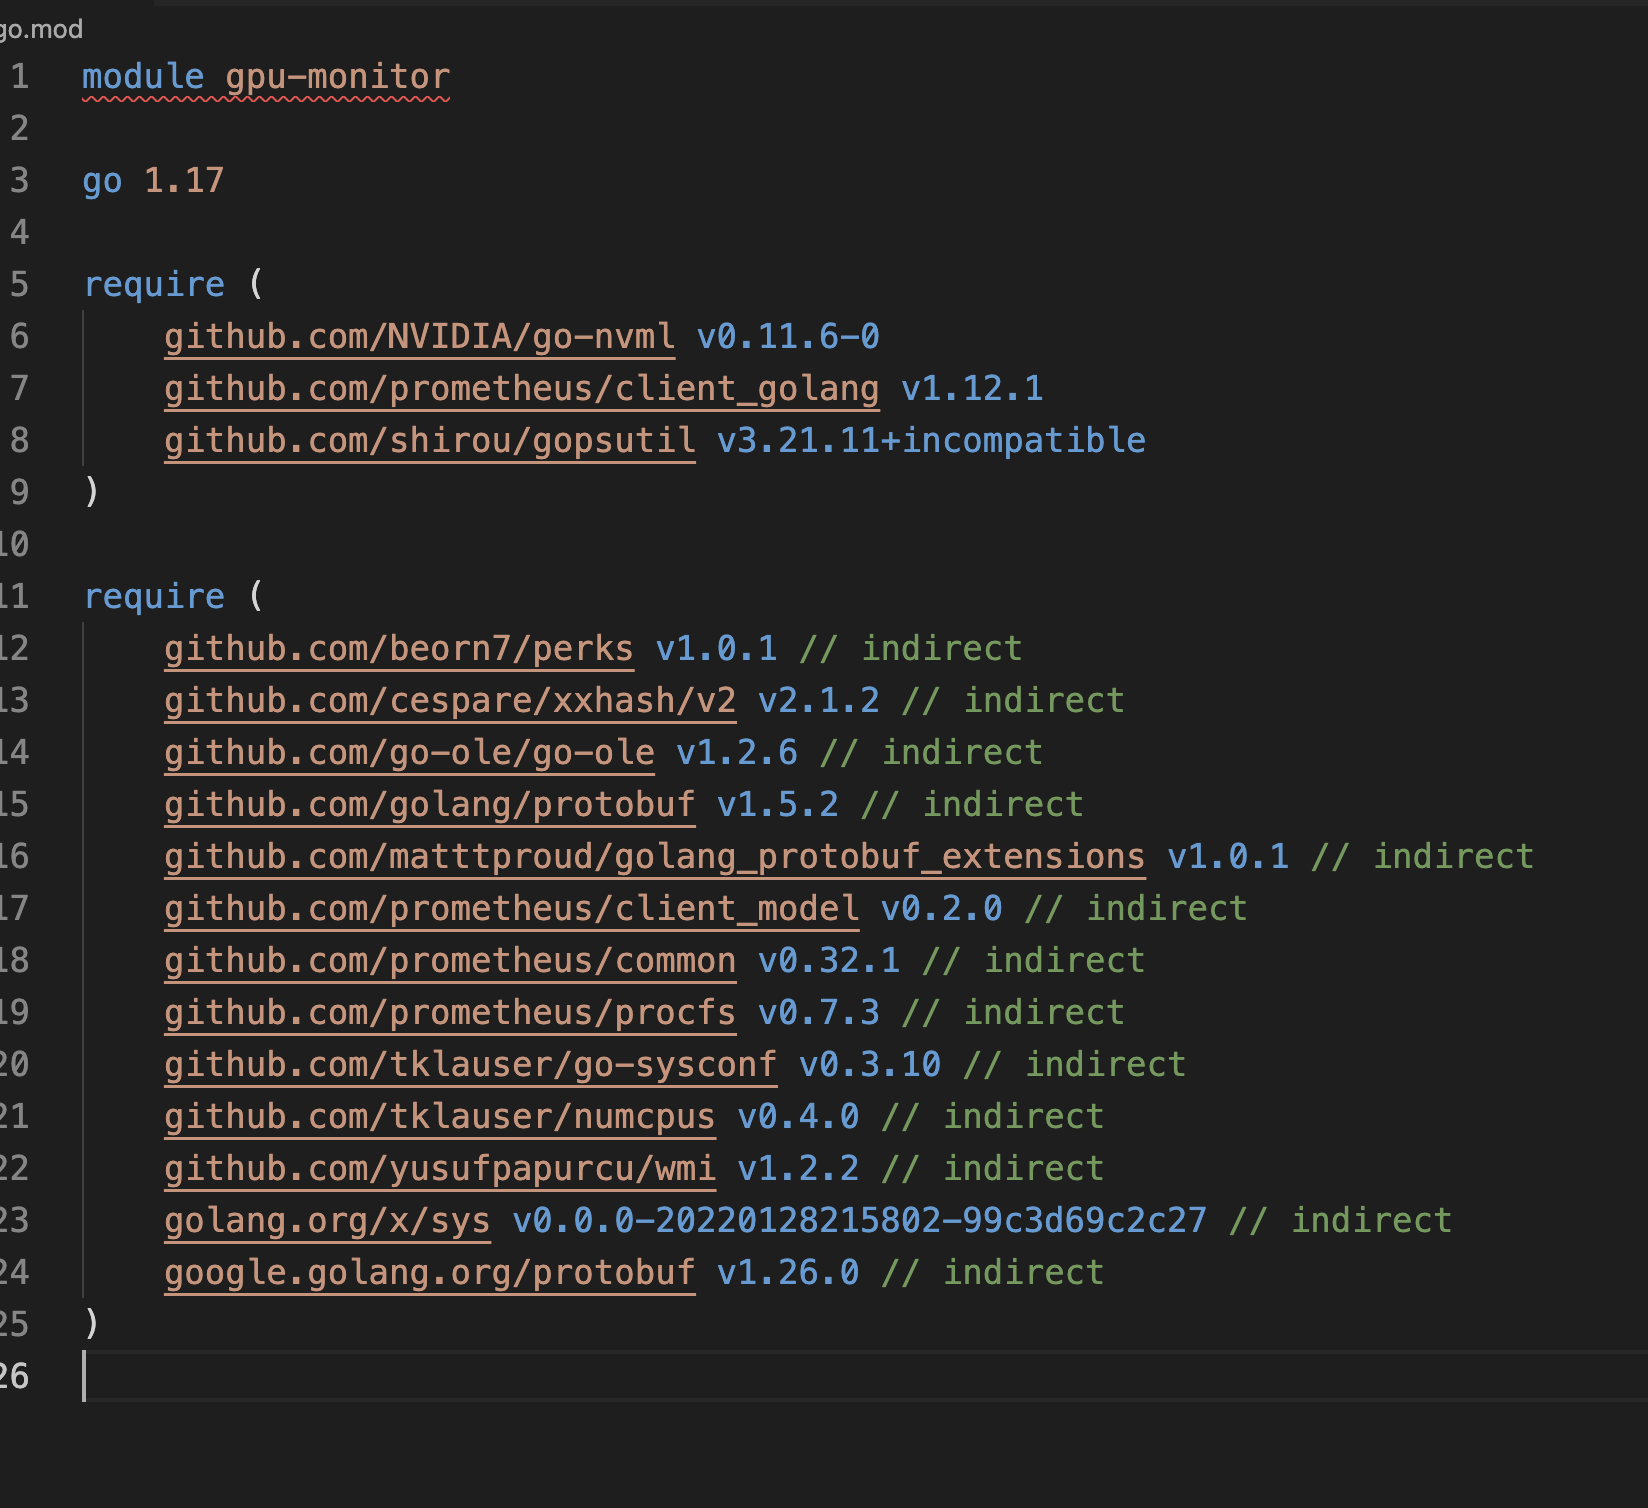Click the '// indirect' comment on the golang_protobuf_extensions line
Screen dimensions: 1648x1508
point(1422,857)
